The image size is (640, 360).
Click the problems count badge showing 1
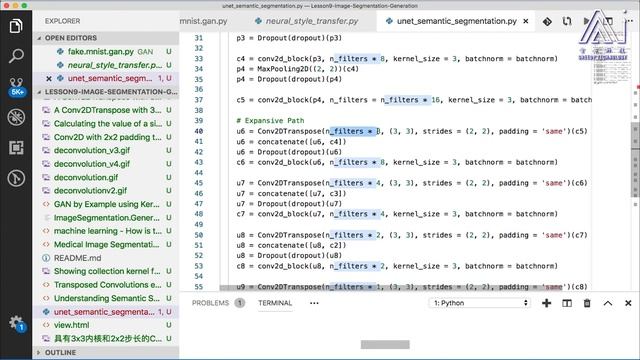click(x=240, y=303)
